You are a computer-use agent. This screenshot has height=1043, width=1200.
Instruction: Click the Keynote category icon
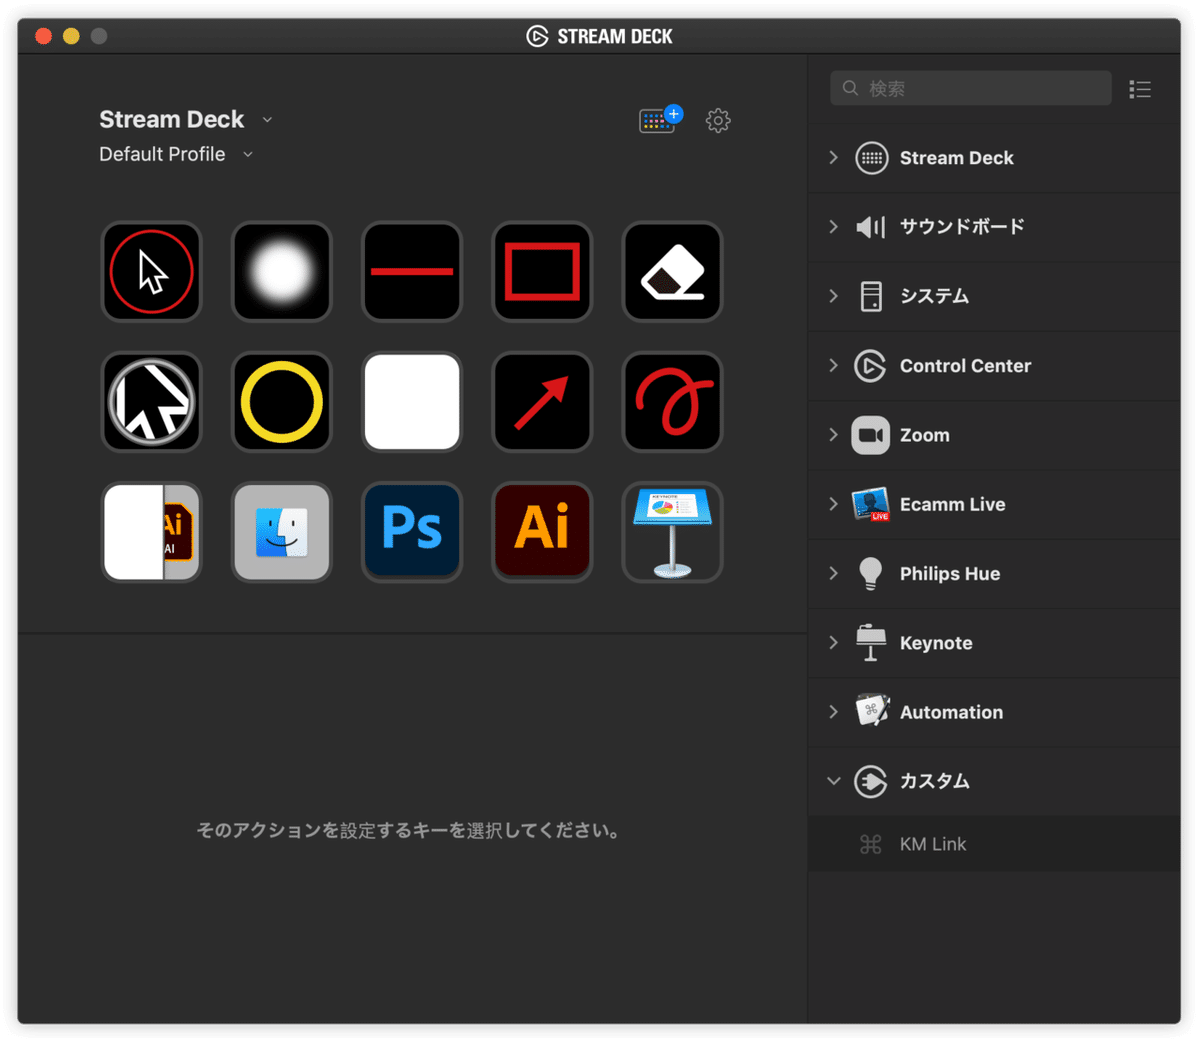871,643
